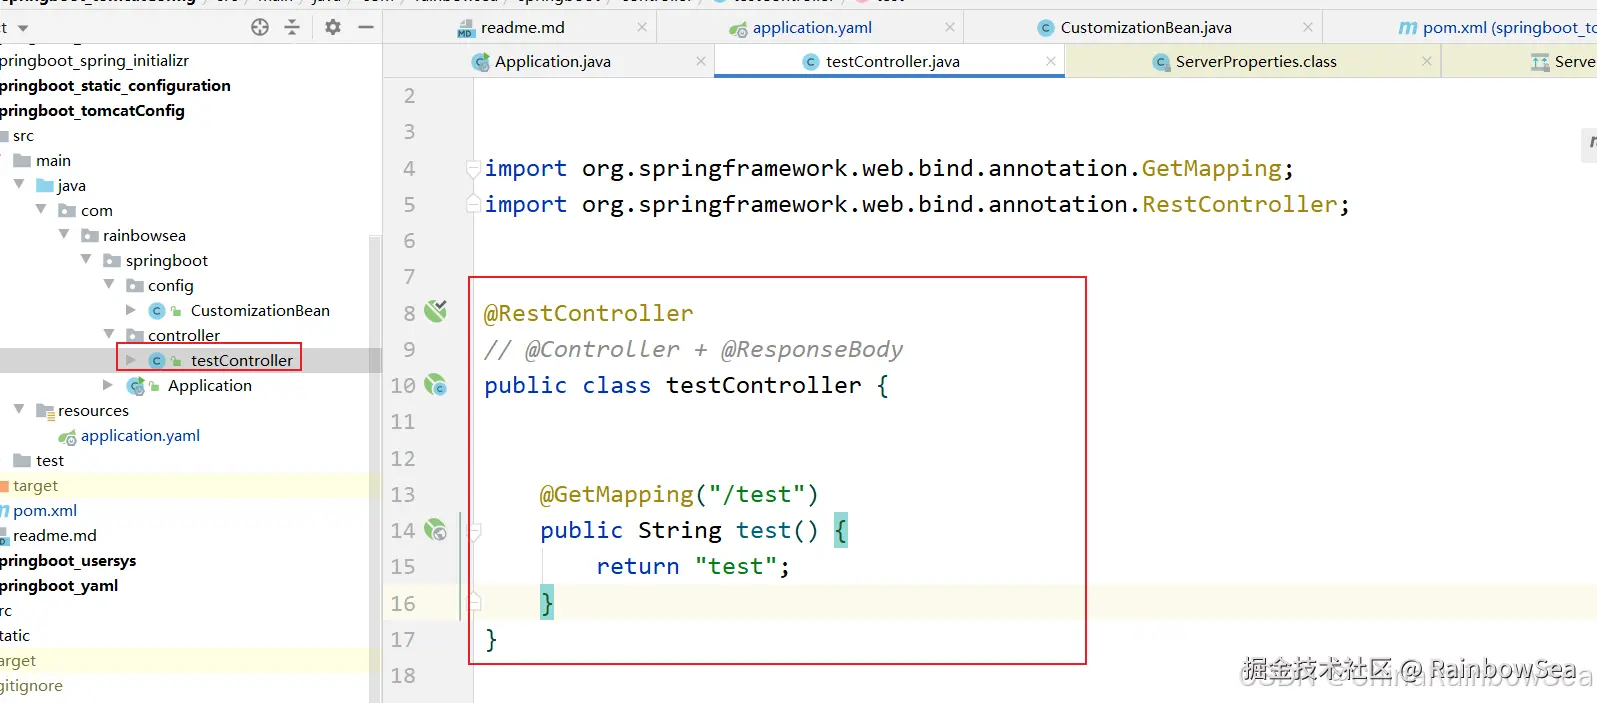Switch to the readme.md editor tab
Image resolution: width=1597 pixels, height=703 pixels.
(x=522, y=28)
